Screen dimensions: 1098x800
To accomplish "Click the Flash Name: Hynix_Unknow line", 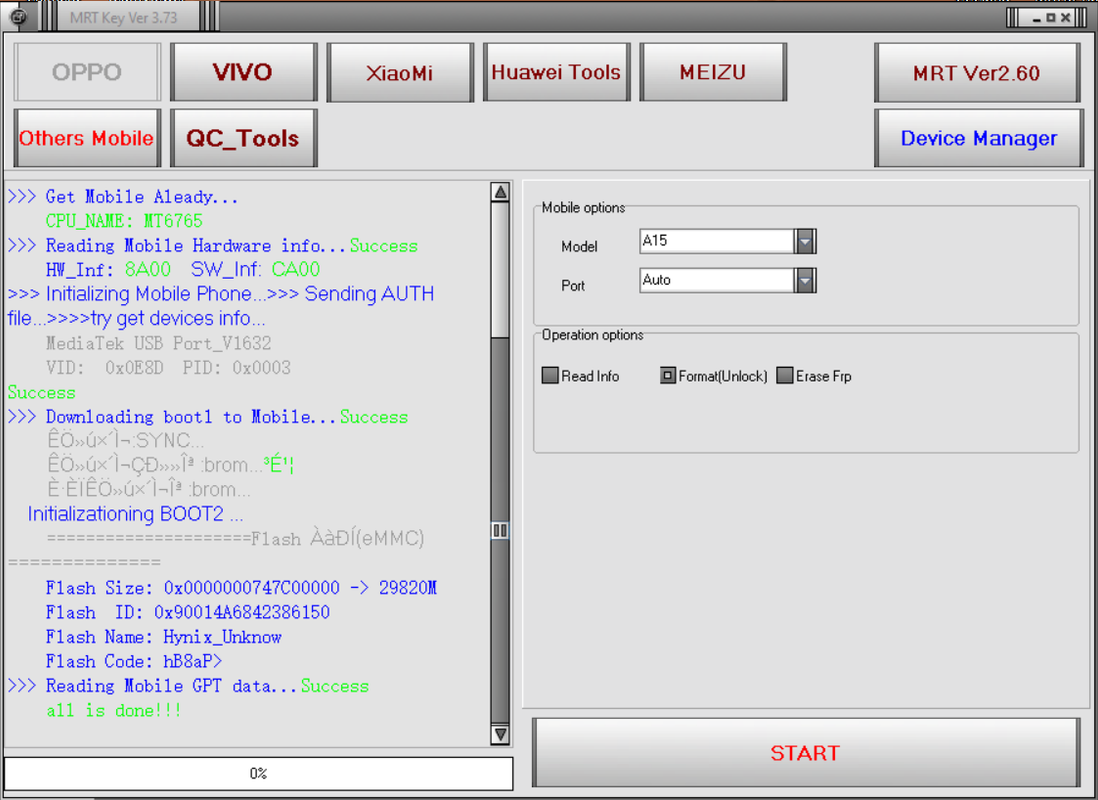I will 164,637.
